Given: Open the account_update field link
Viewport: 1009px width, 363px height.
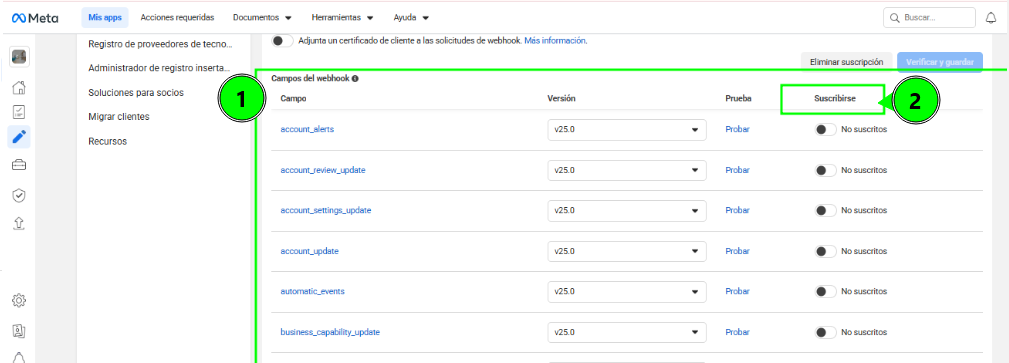Looking at the screenshot, I should [x=310, y=251].
